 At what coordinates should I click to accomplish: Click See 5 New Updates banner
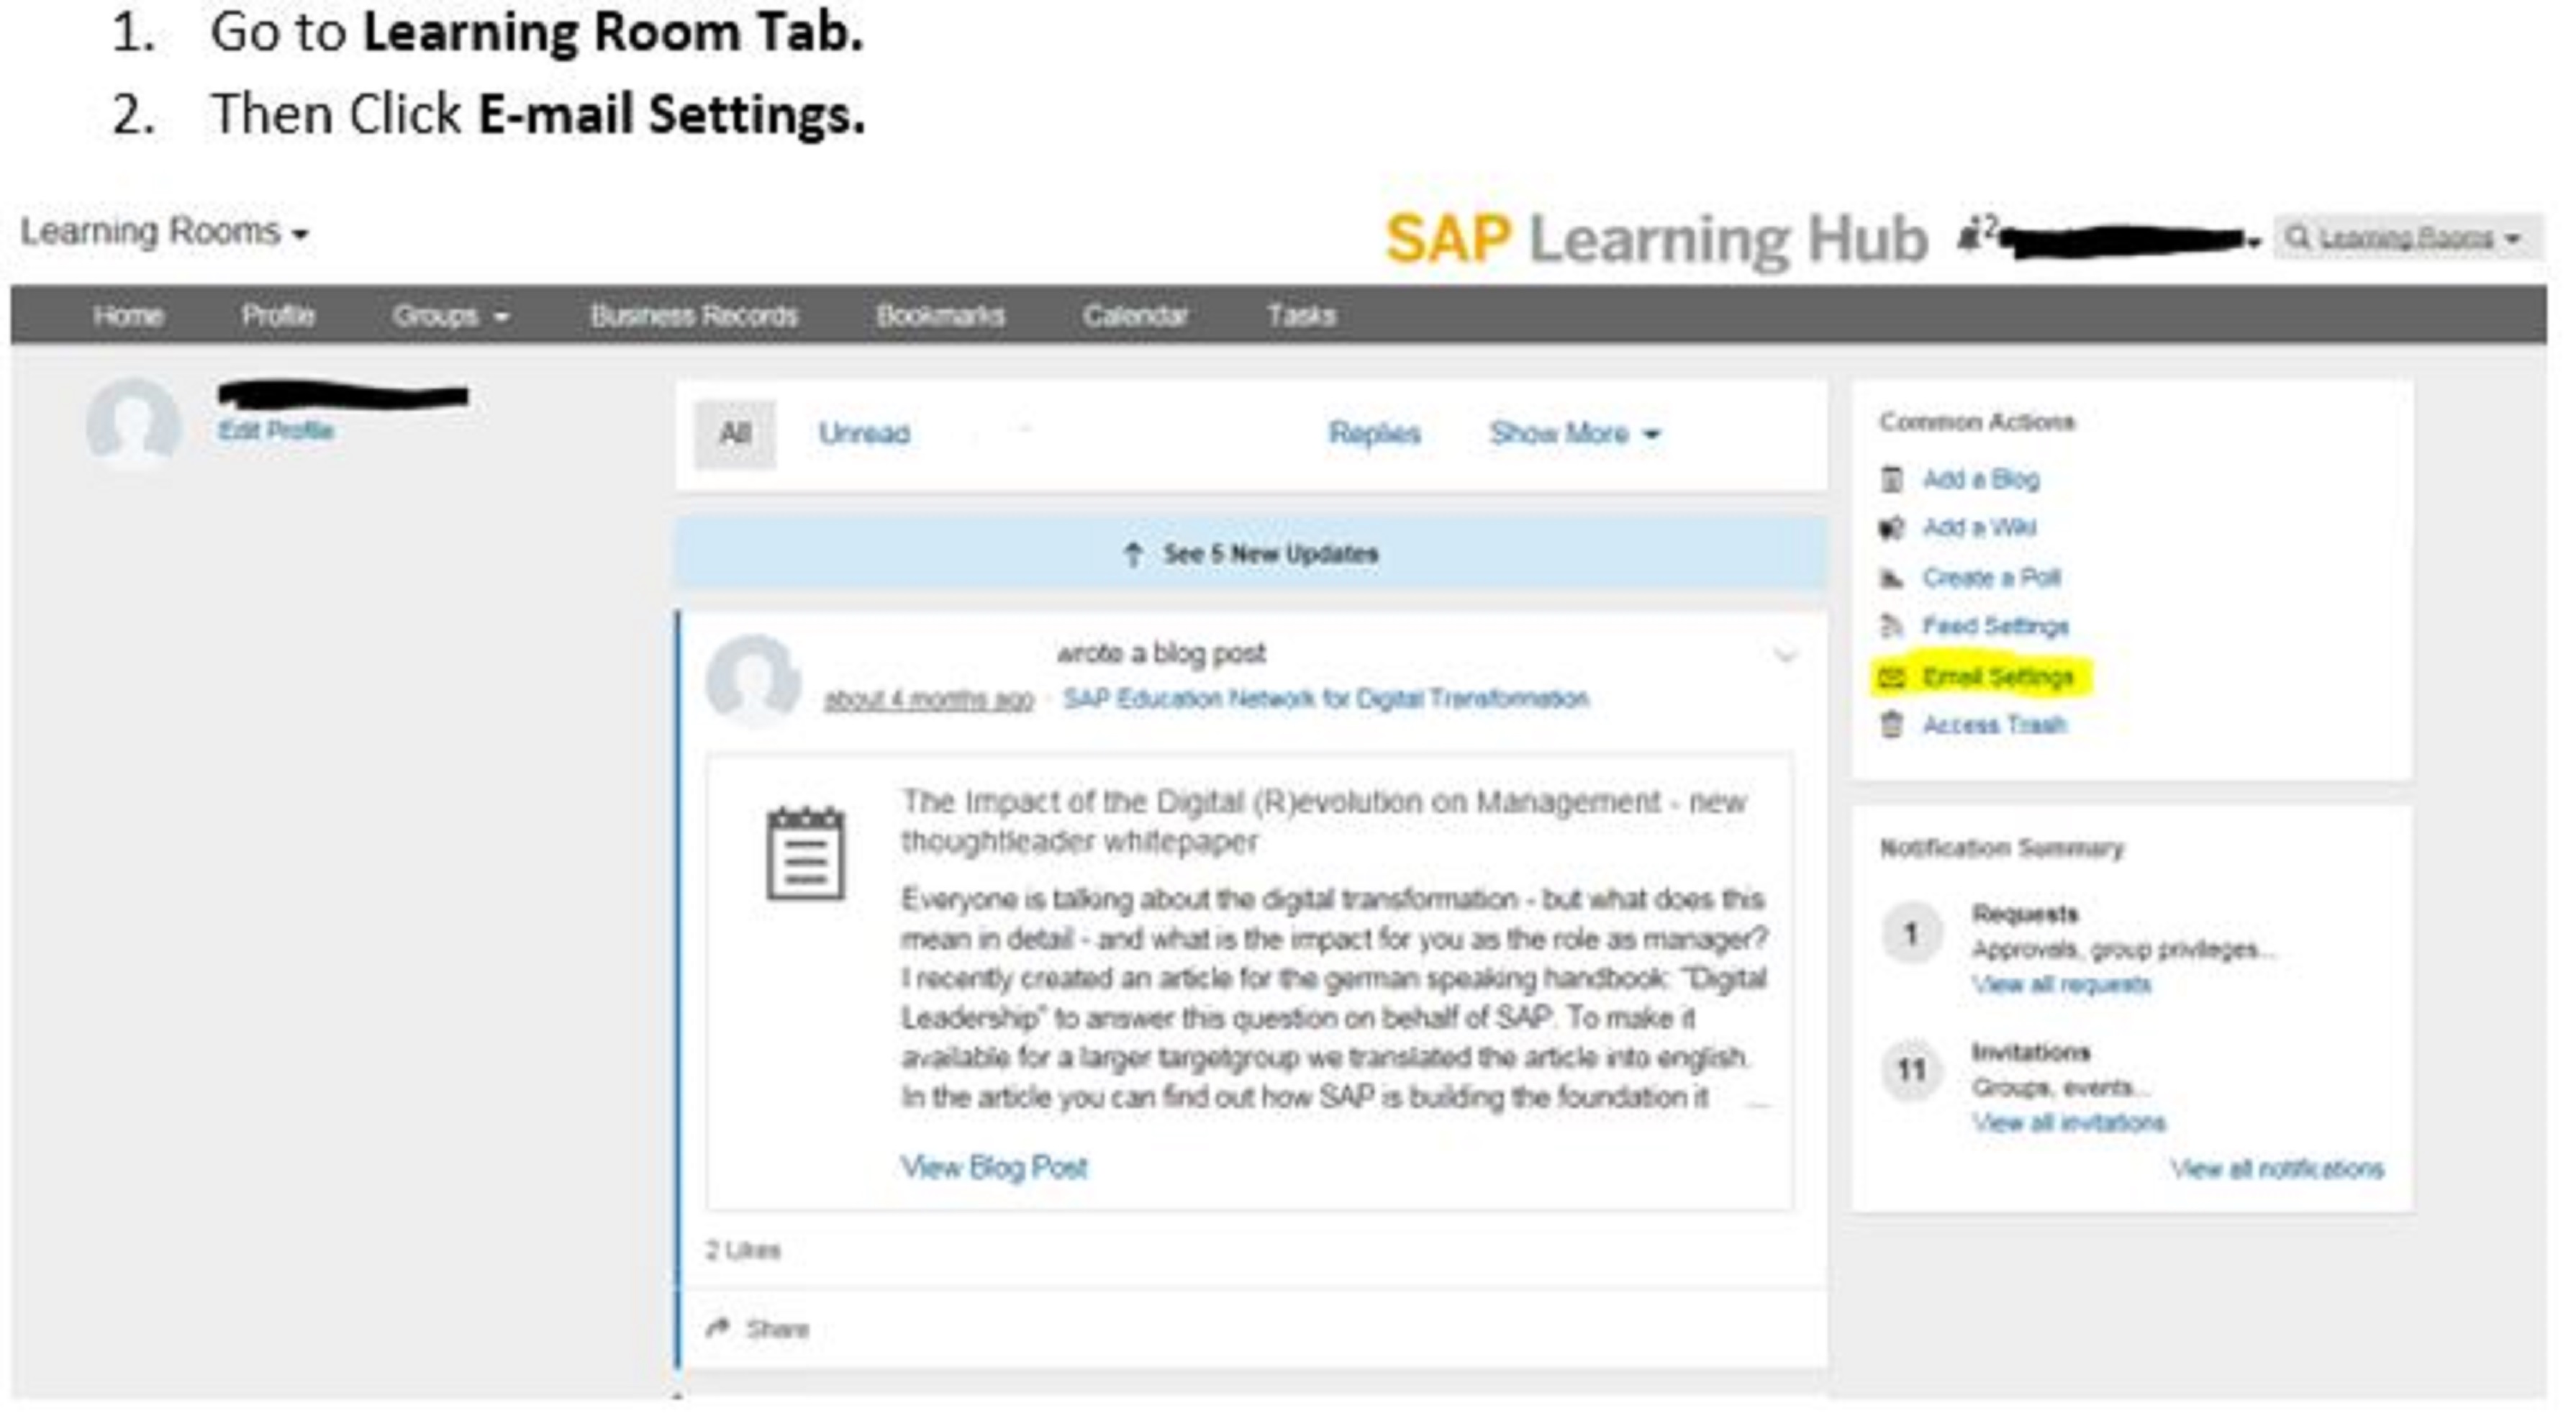tap(1251, 554)
